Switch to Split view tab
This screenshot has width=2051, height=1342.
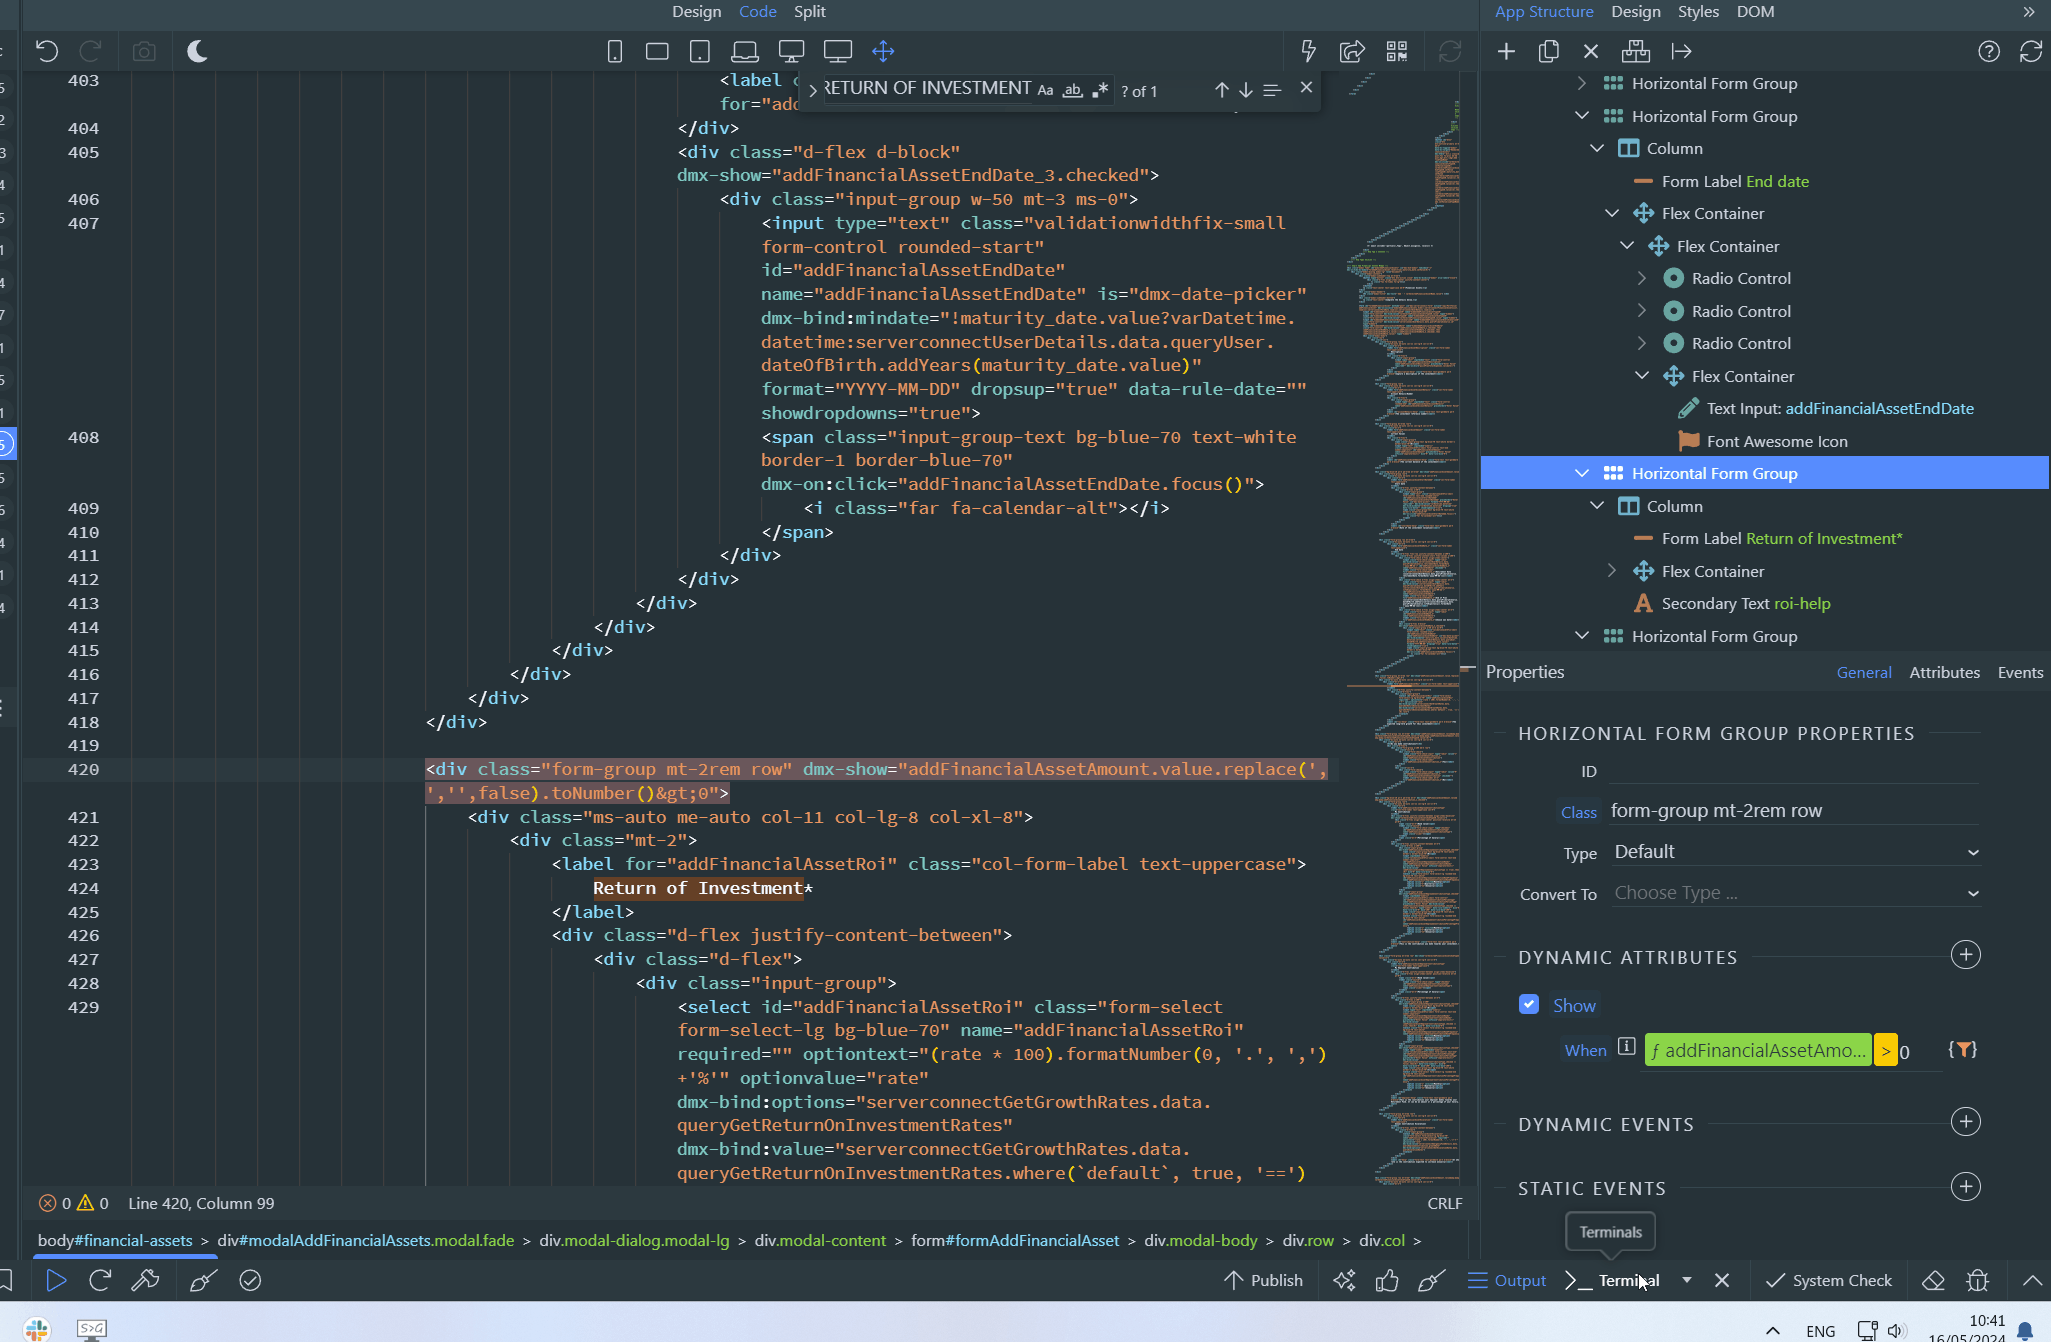click(x=810, y=11)
